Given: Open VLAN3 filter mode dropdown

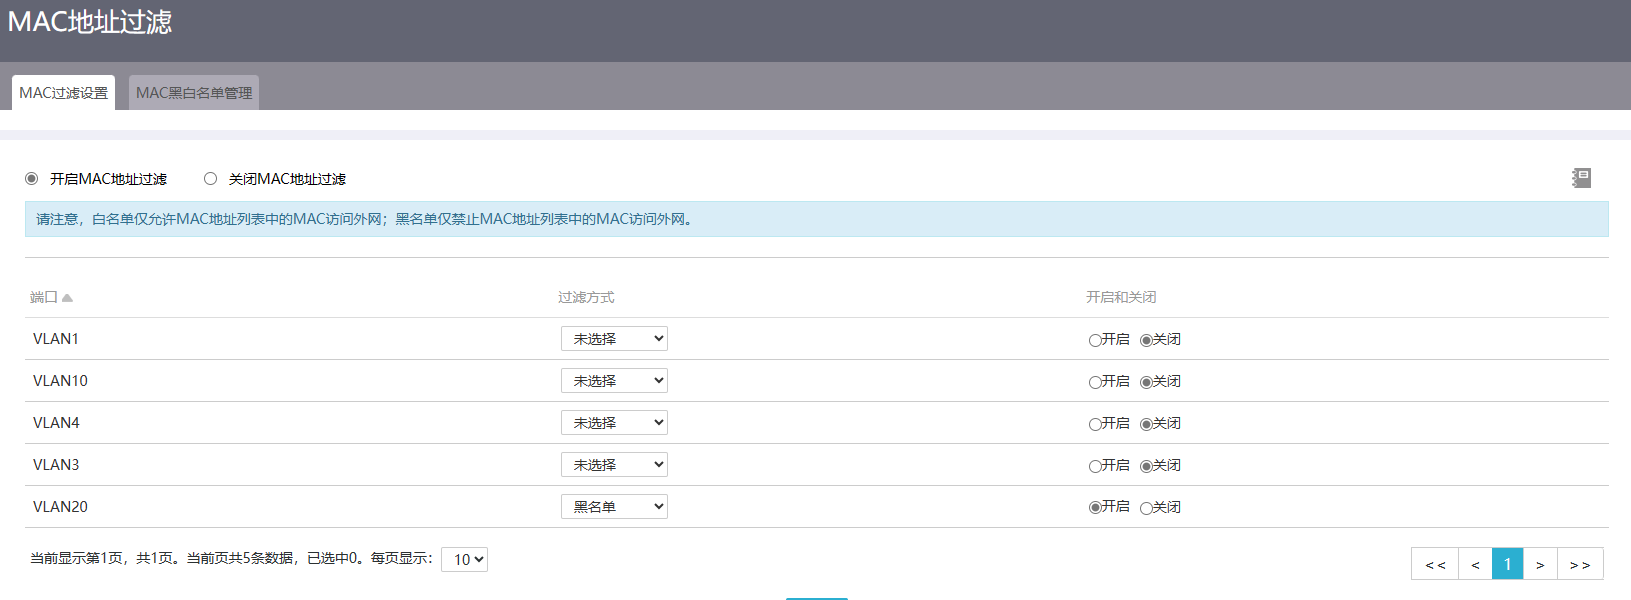Looking at the screenshot, I should coord(614,465).
